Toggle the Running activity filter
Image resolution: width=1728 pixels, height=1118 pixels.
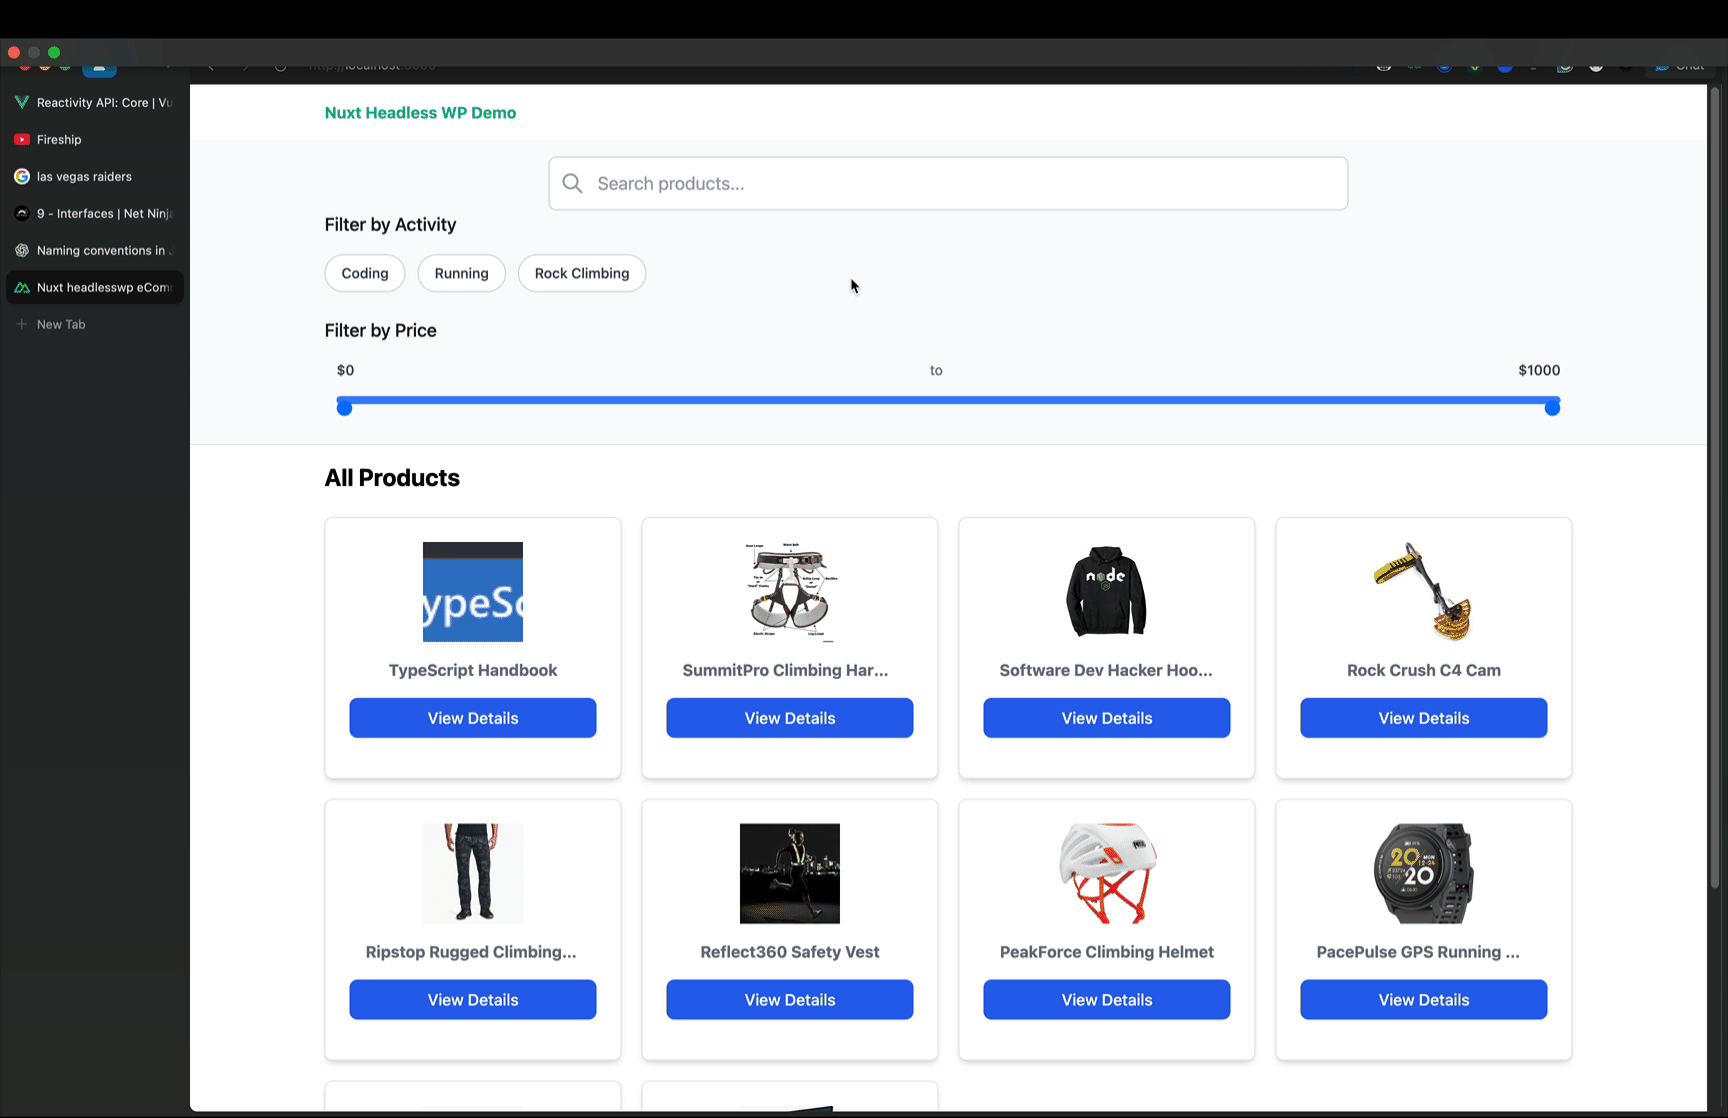[x=461, y=273]
